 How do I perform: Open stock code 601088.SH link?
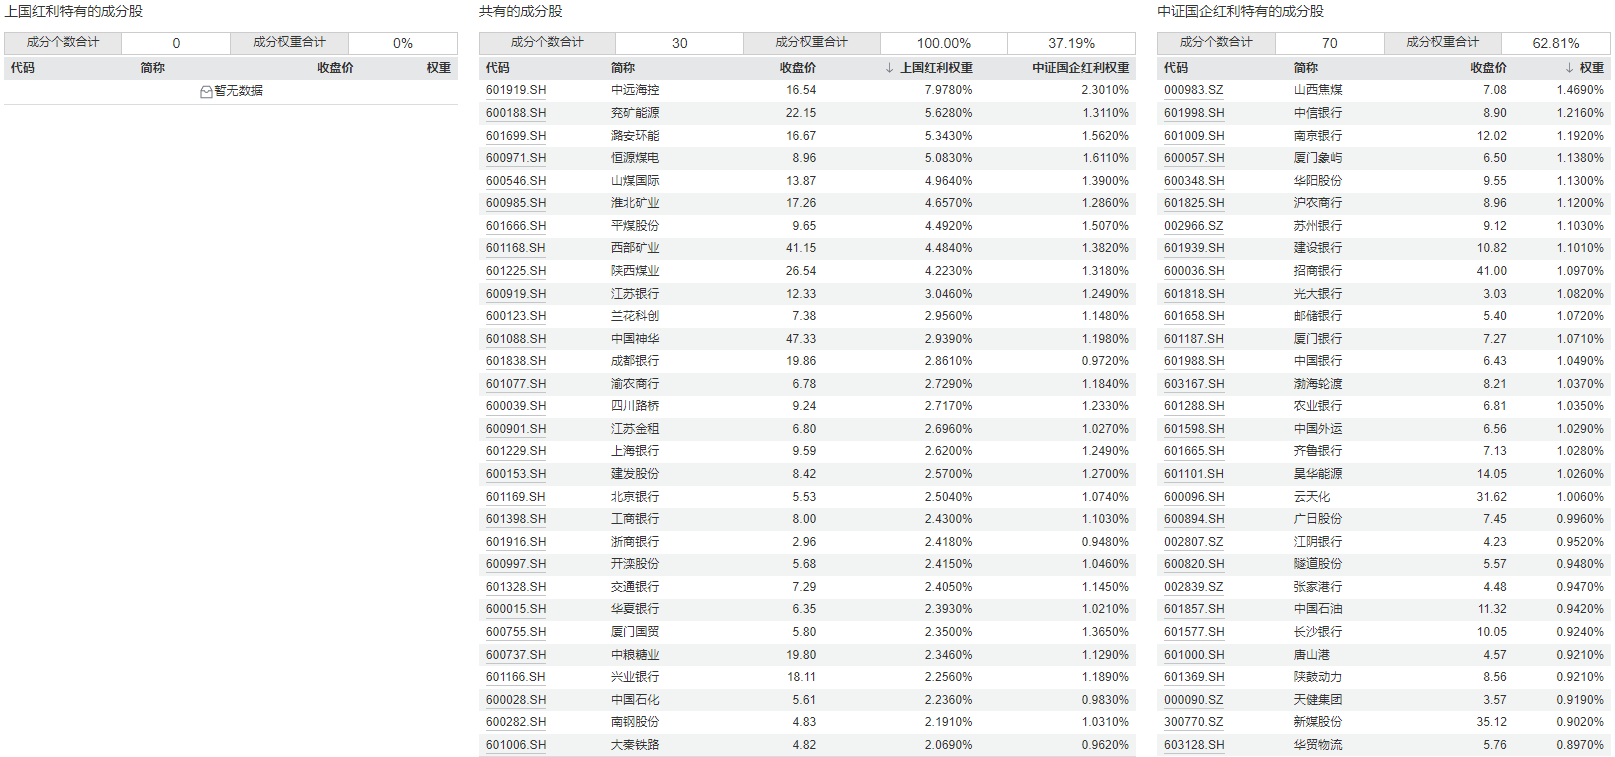click(516, 339)
